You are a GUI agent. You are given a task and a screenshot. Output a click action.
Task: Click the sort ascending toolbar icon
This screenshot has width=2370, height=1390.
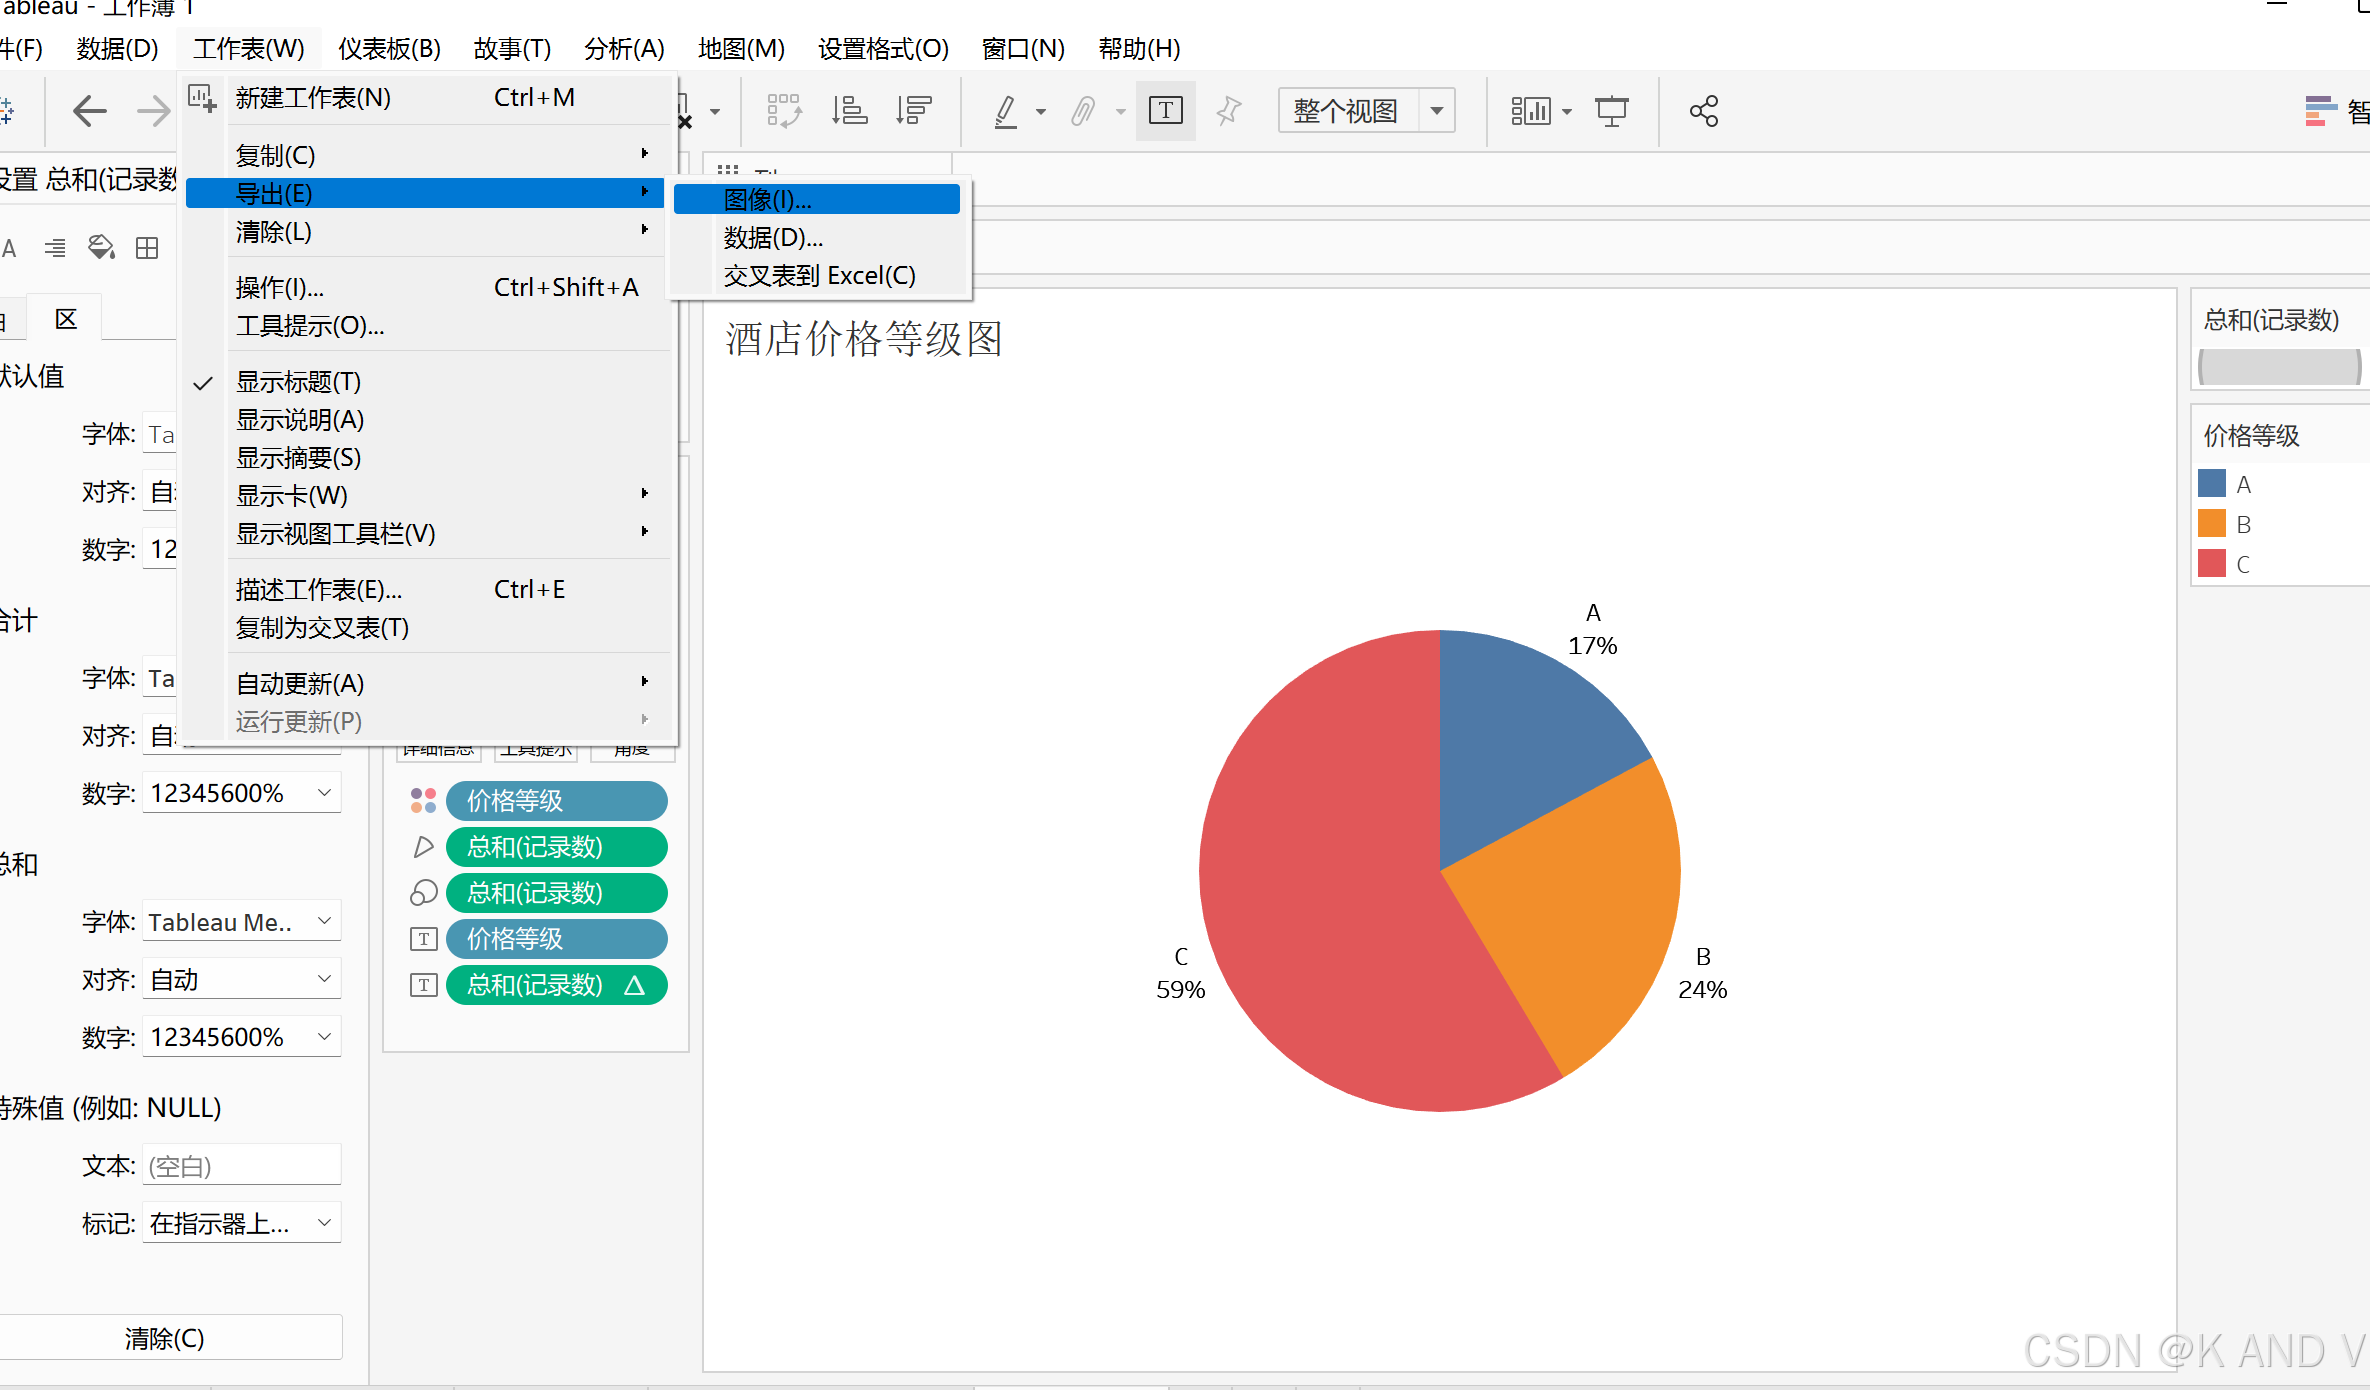(x=849, y=111)
